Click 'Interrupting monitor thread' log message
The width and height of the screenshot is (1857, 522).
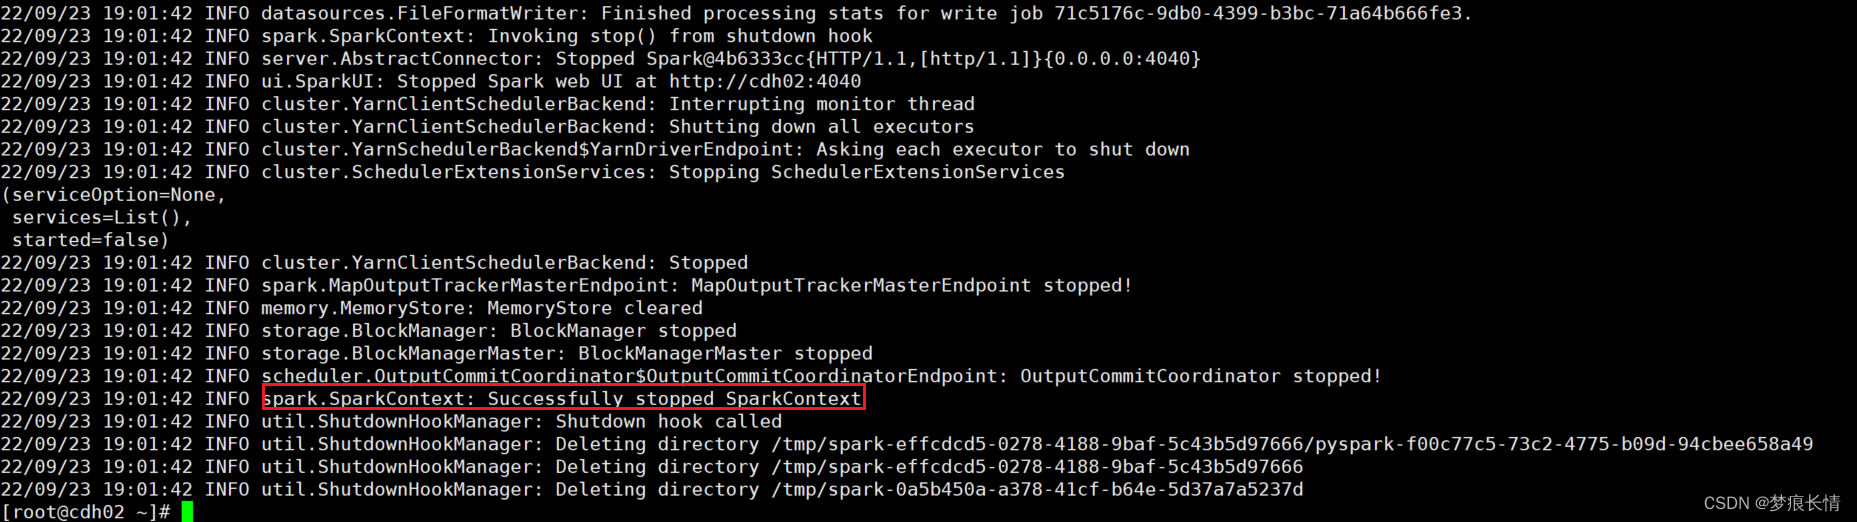(x=822, y=104)
